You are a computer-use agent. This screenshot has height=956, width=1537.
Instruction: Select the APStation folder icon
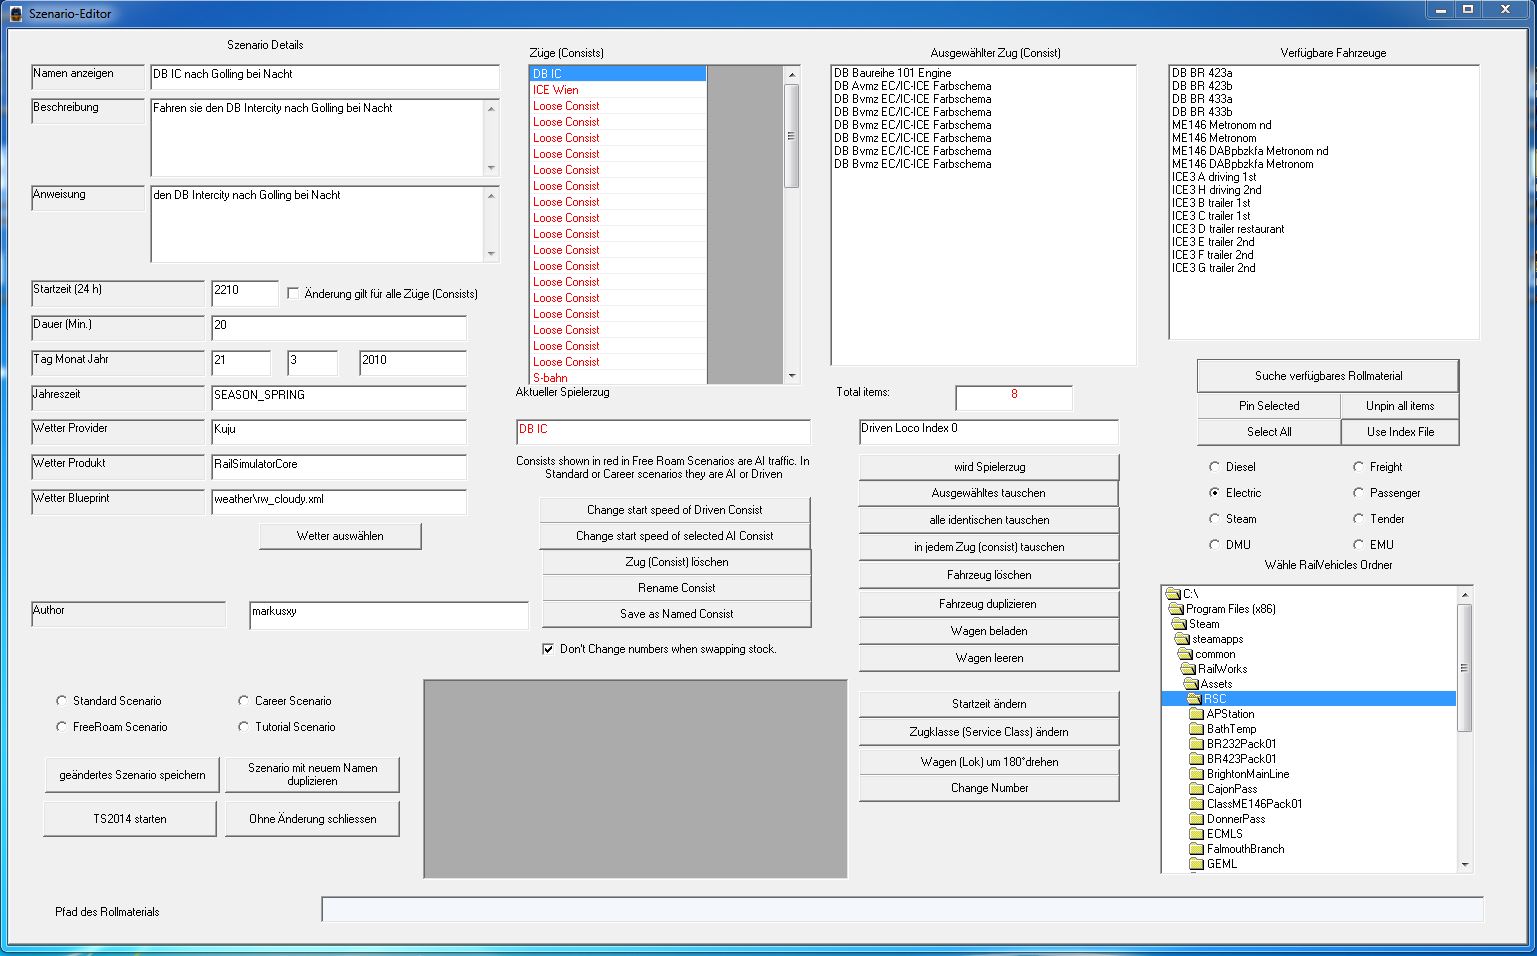1196,714
